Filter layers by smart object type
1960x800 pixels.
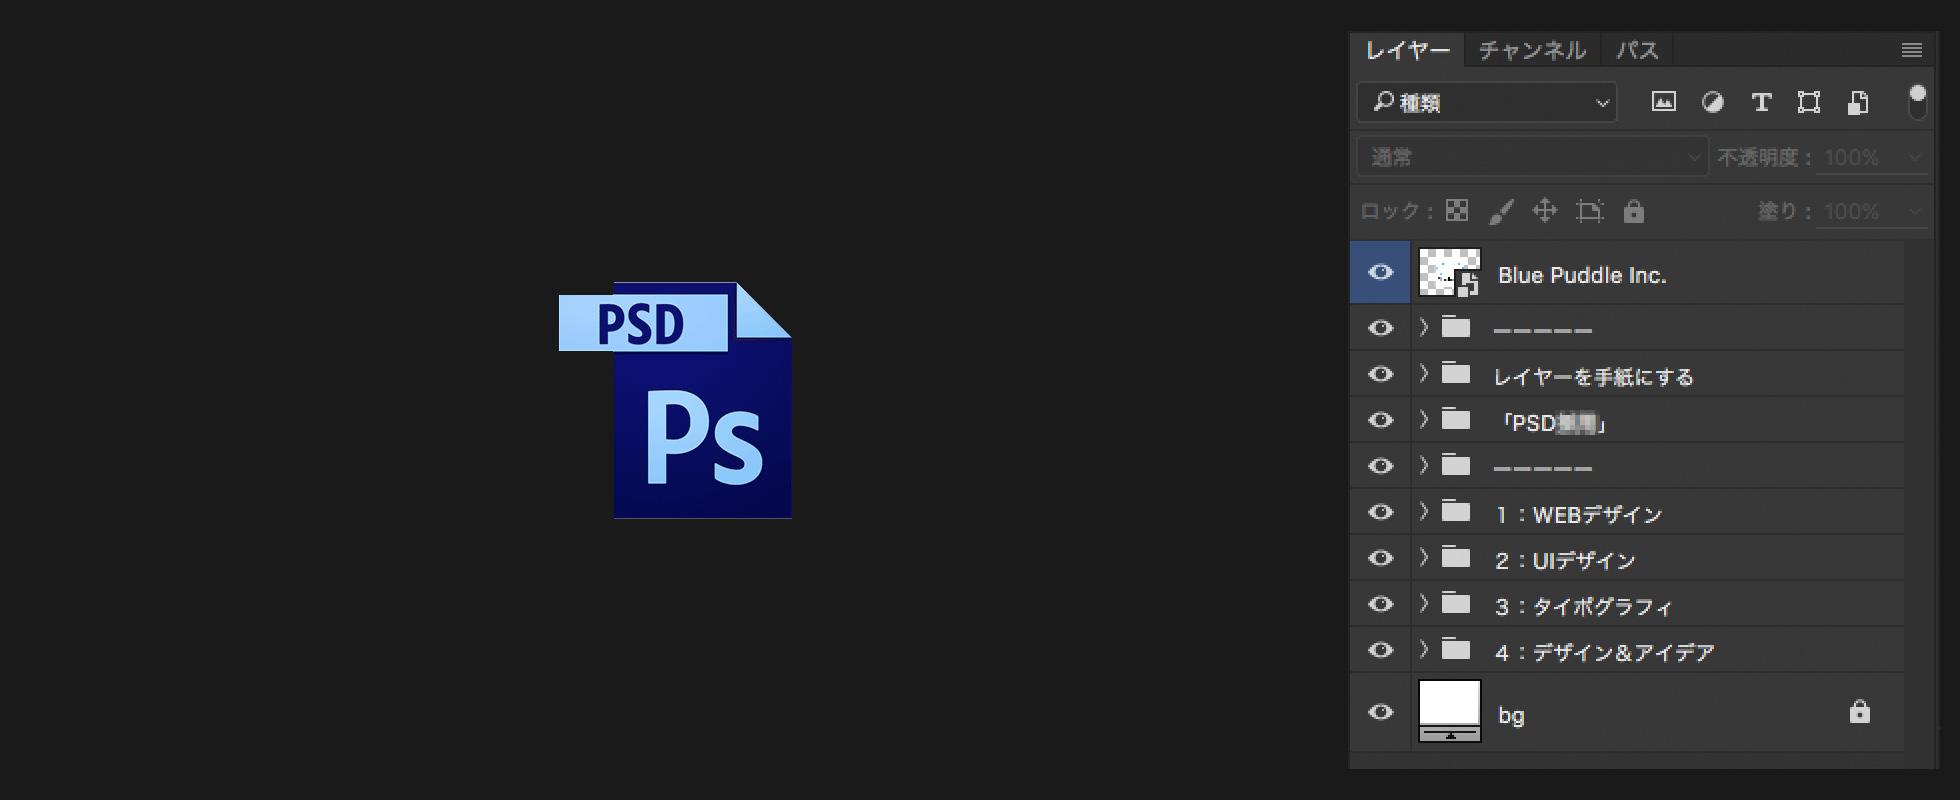coord(1858,102)
